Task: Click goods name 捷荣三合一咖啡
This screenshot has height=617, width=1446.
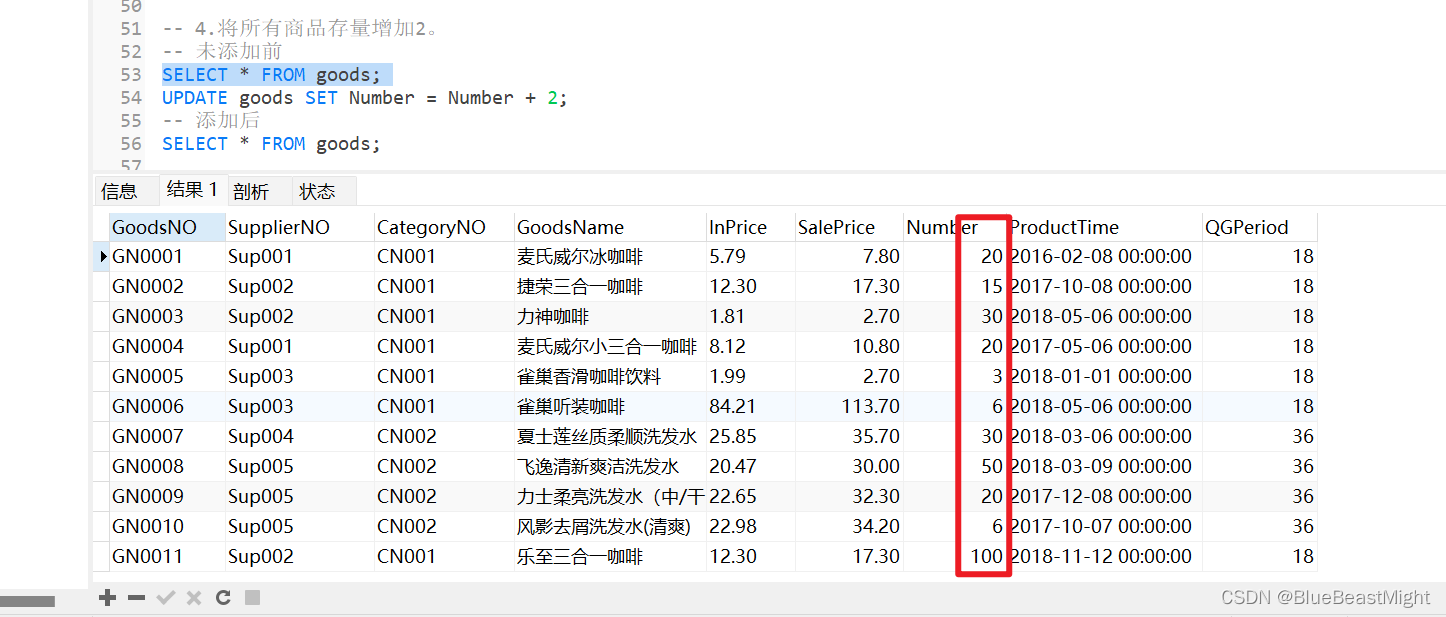Action: [580, 286]
